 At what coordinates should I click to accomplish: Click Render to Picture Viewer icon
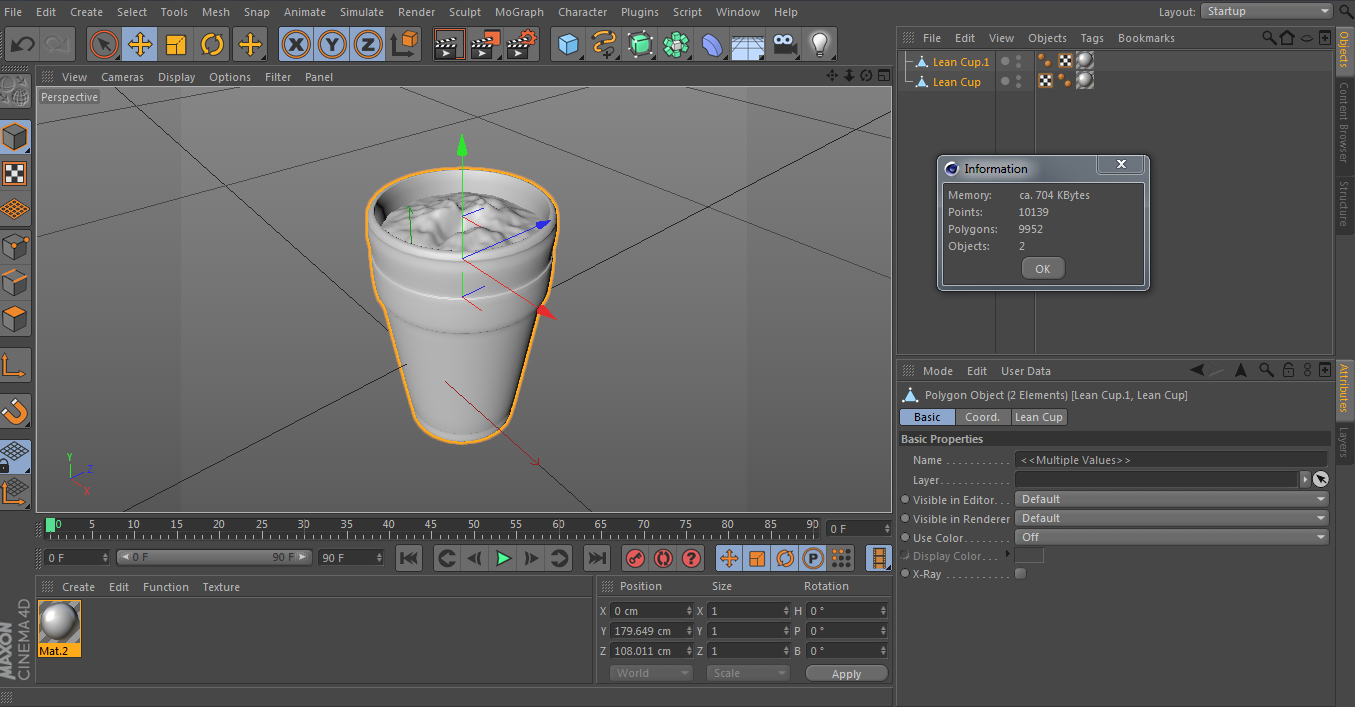(x=485, y=45)
